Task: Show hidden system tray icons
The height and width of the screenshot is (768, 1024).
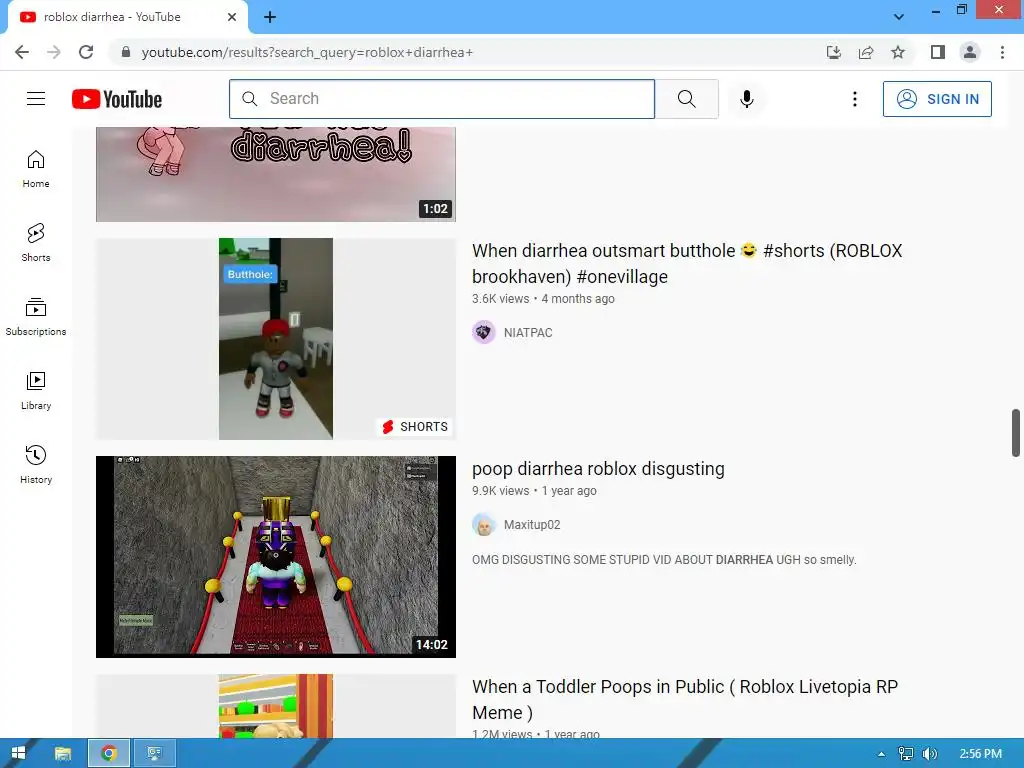Action: pos(882,754)
